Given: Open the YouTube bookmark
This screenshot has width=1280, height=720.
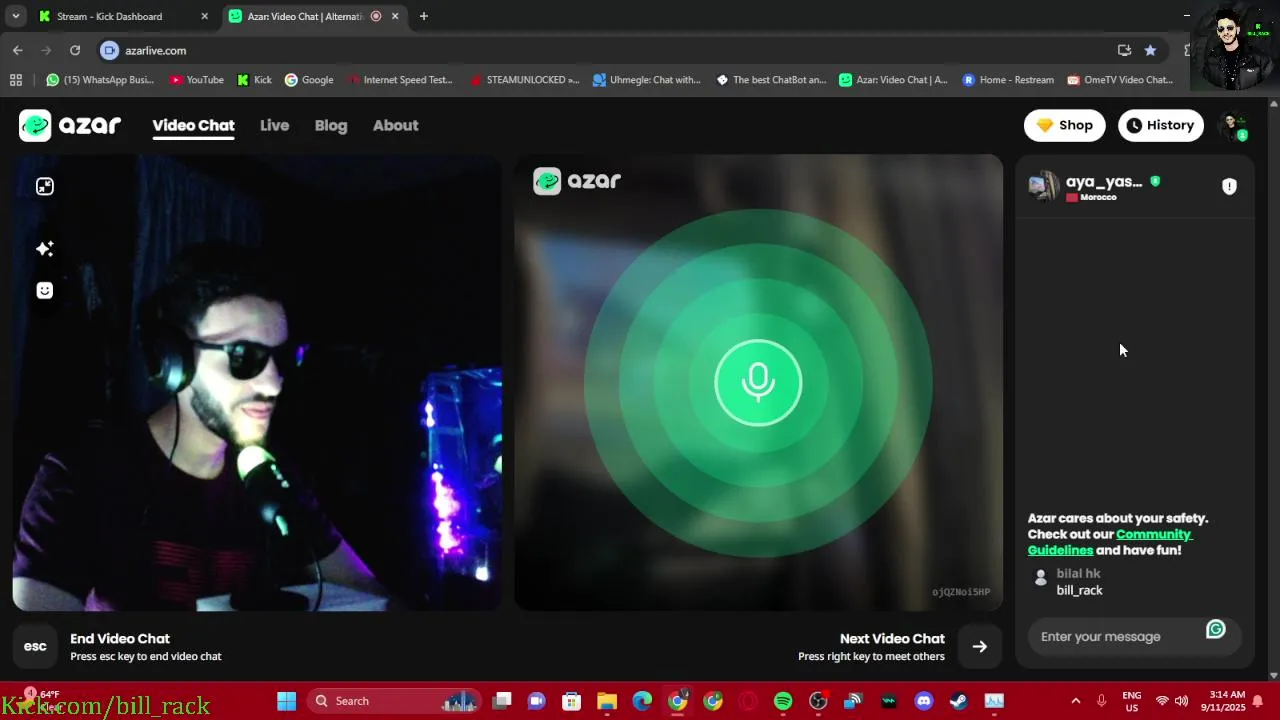Looking at the screenshot, I should tap(196, 80).
